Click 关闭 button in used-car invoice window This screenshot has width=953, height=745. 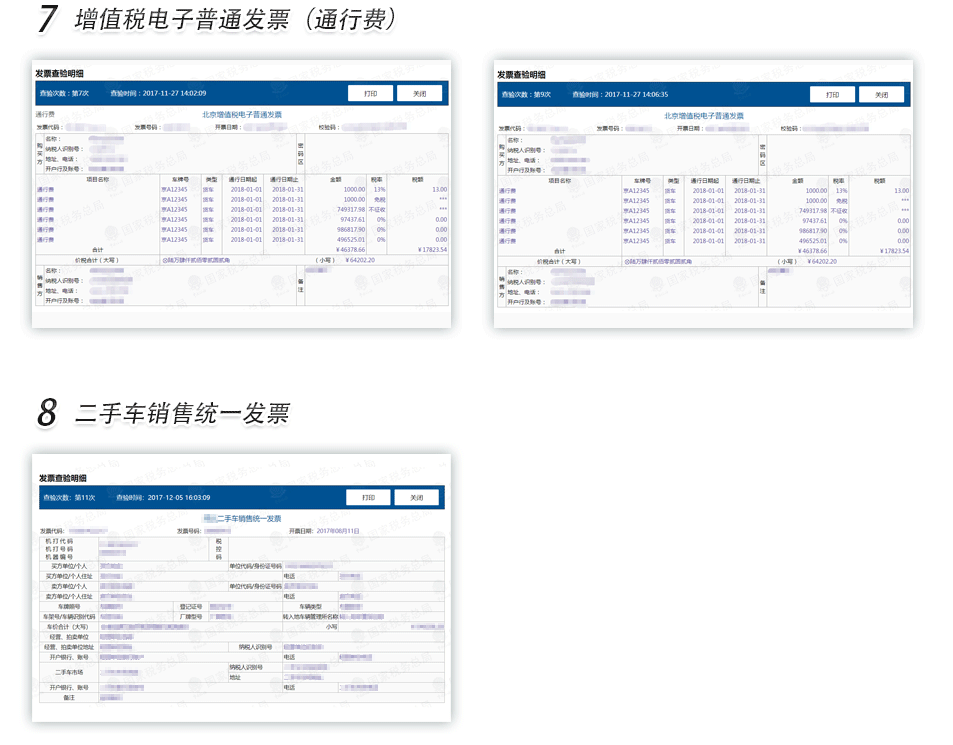(417, 496)
